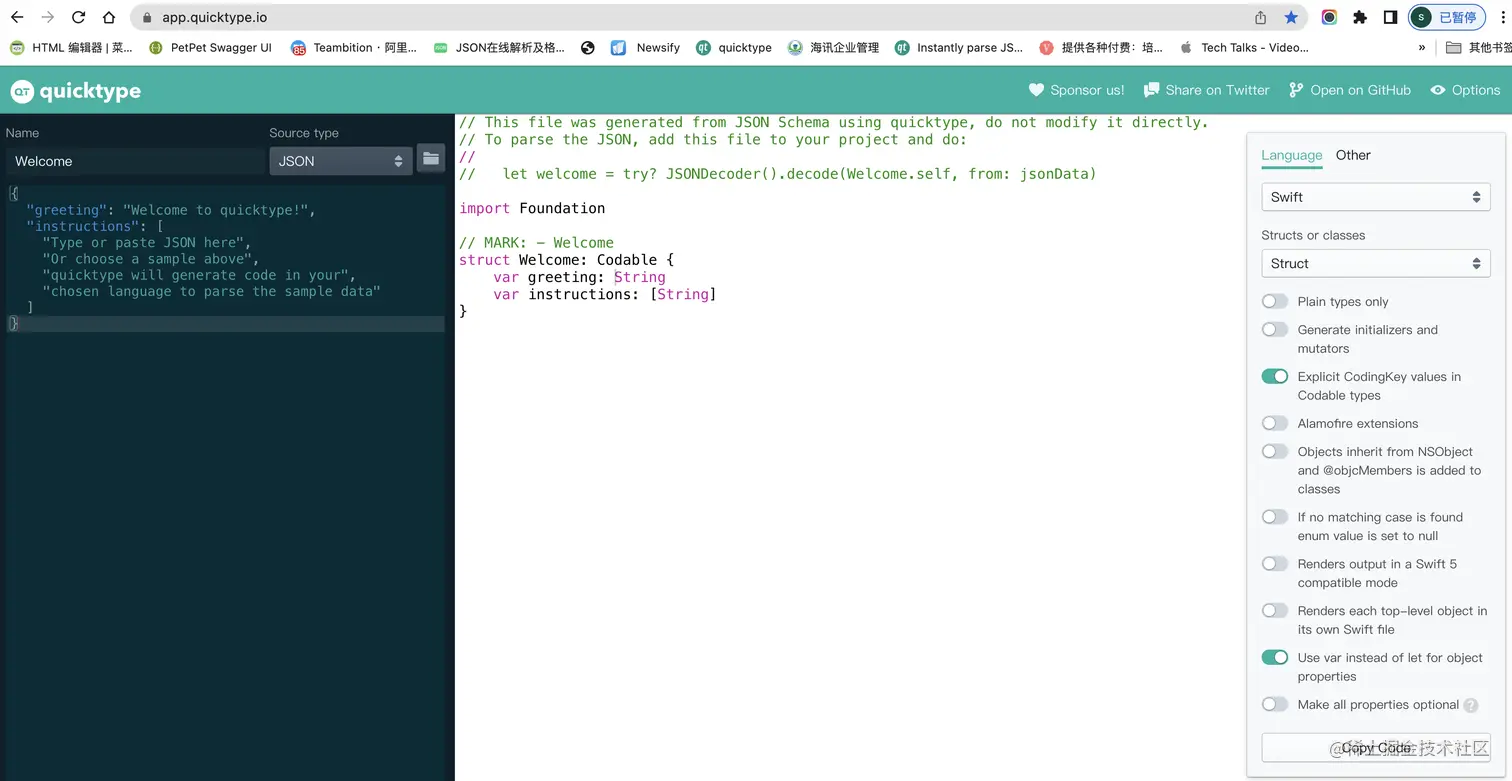Toggle enum value set to null option
1512x781 pixels.
(x=1275, y=517)
